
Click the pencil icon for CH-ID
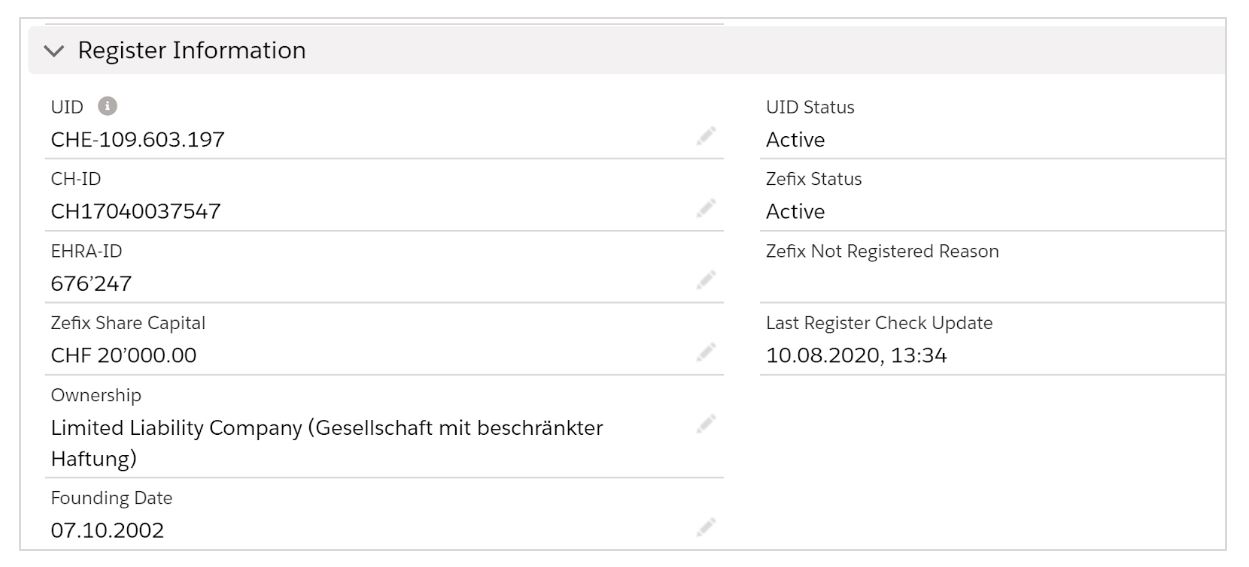click(x=706, y=209)
